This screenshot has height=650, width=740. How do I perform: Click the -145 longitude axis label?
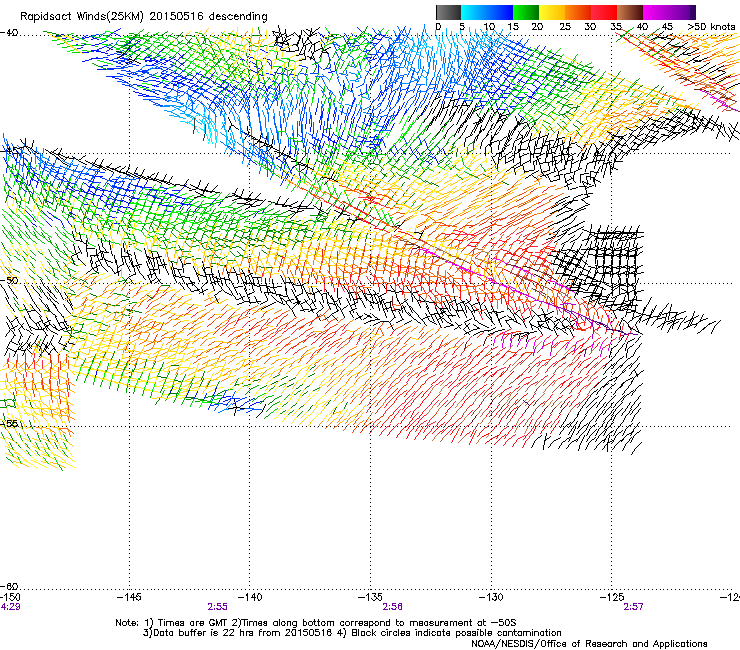click(x=129, y=597)
